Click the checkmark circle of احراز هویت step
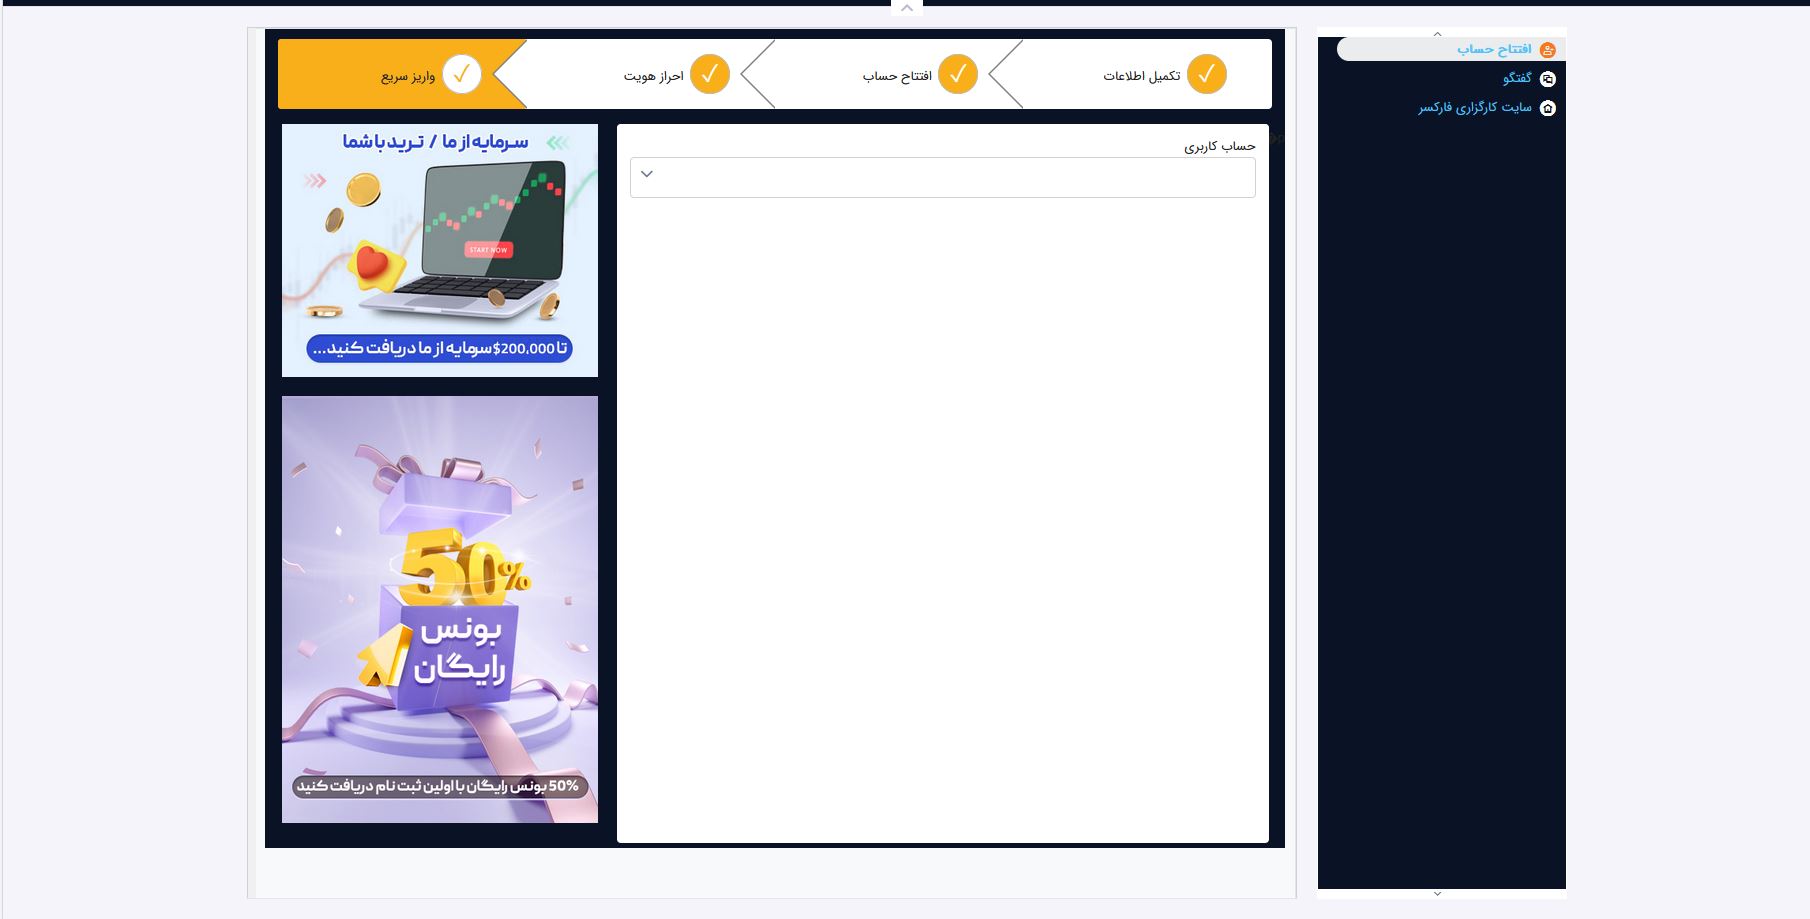Viewport: 1810px width, 919px height. [709, 75]
